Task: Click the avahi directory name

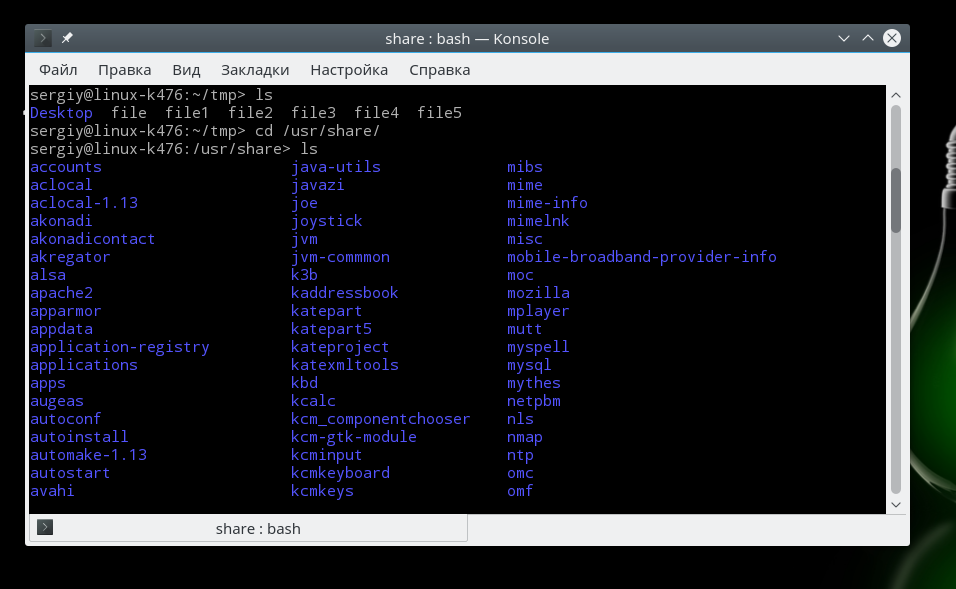Action: coord(52,491)
